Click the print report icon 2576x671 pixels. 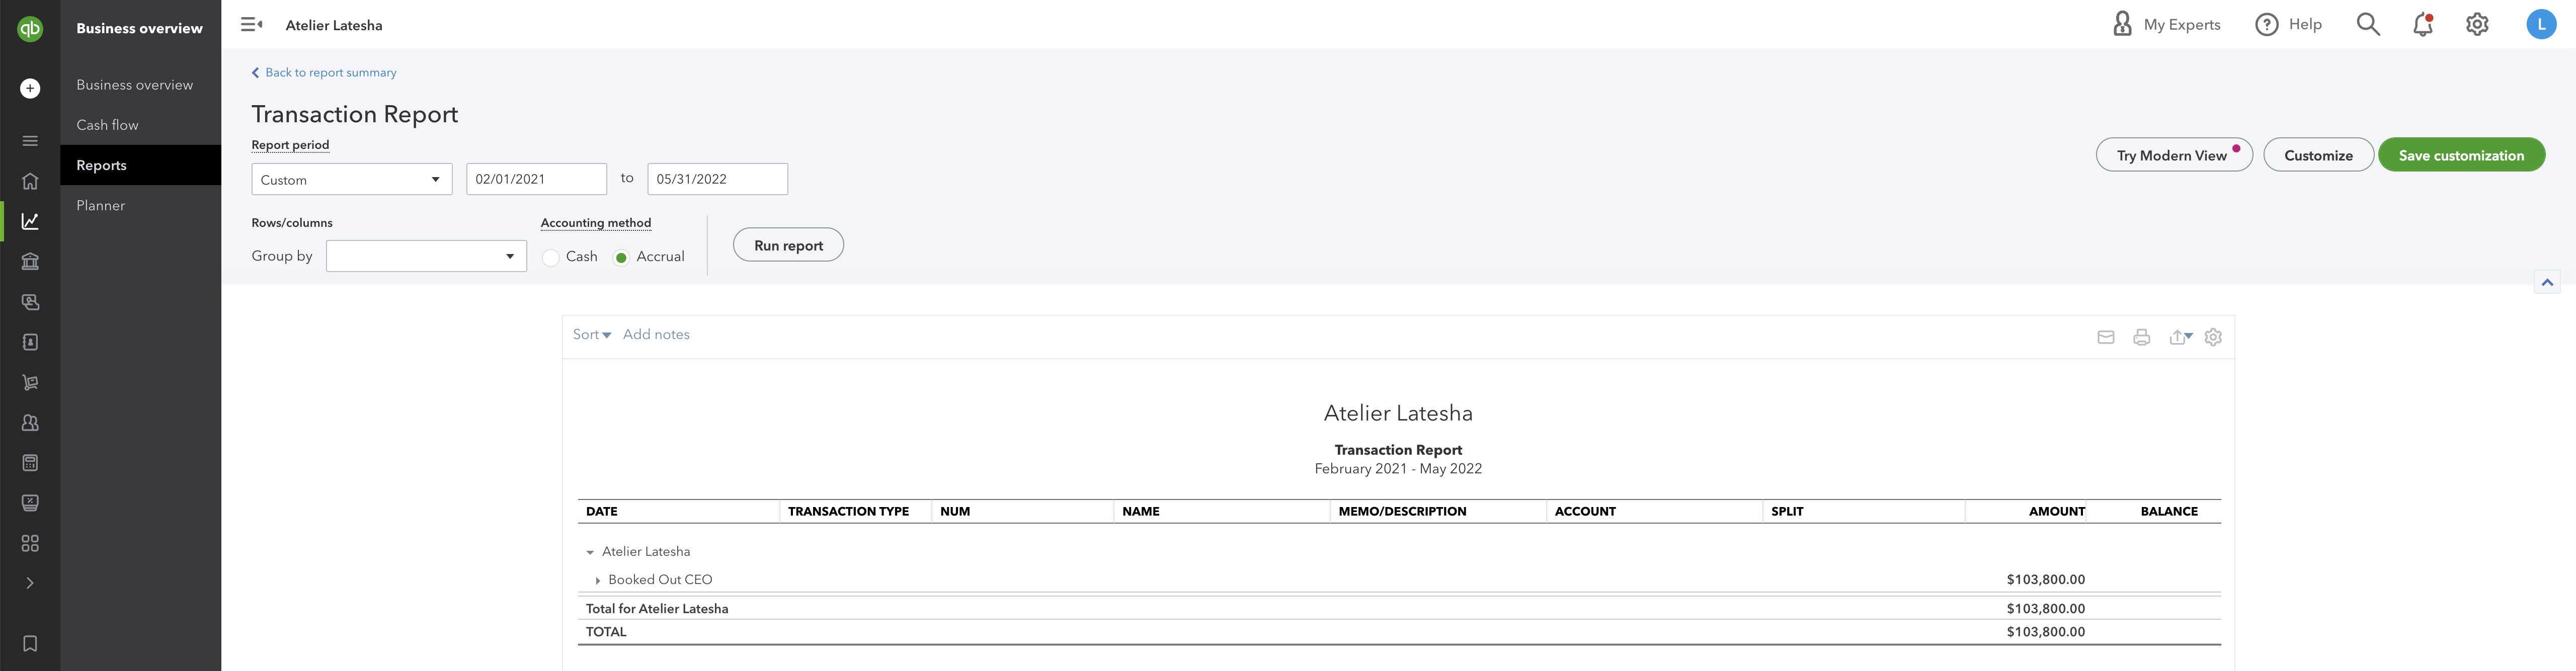point(2141,337)
